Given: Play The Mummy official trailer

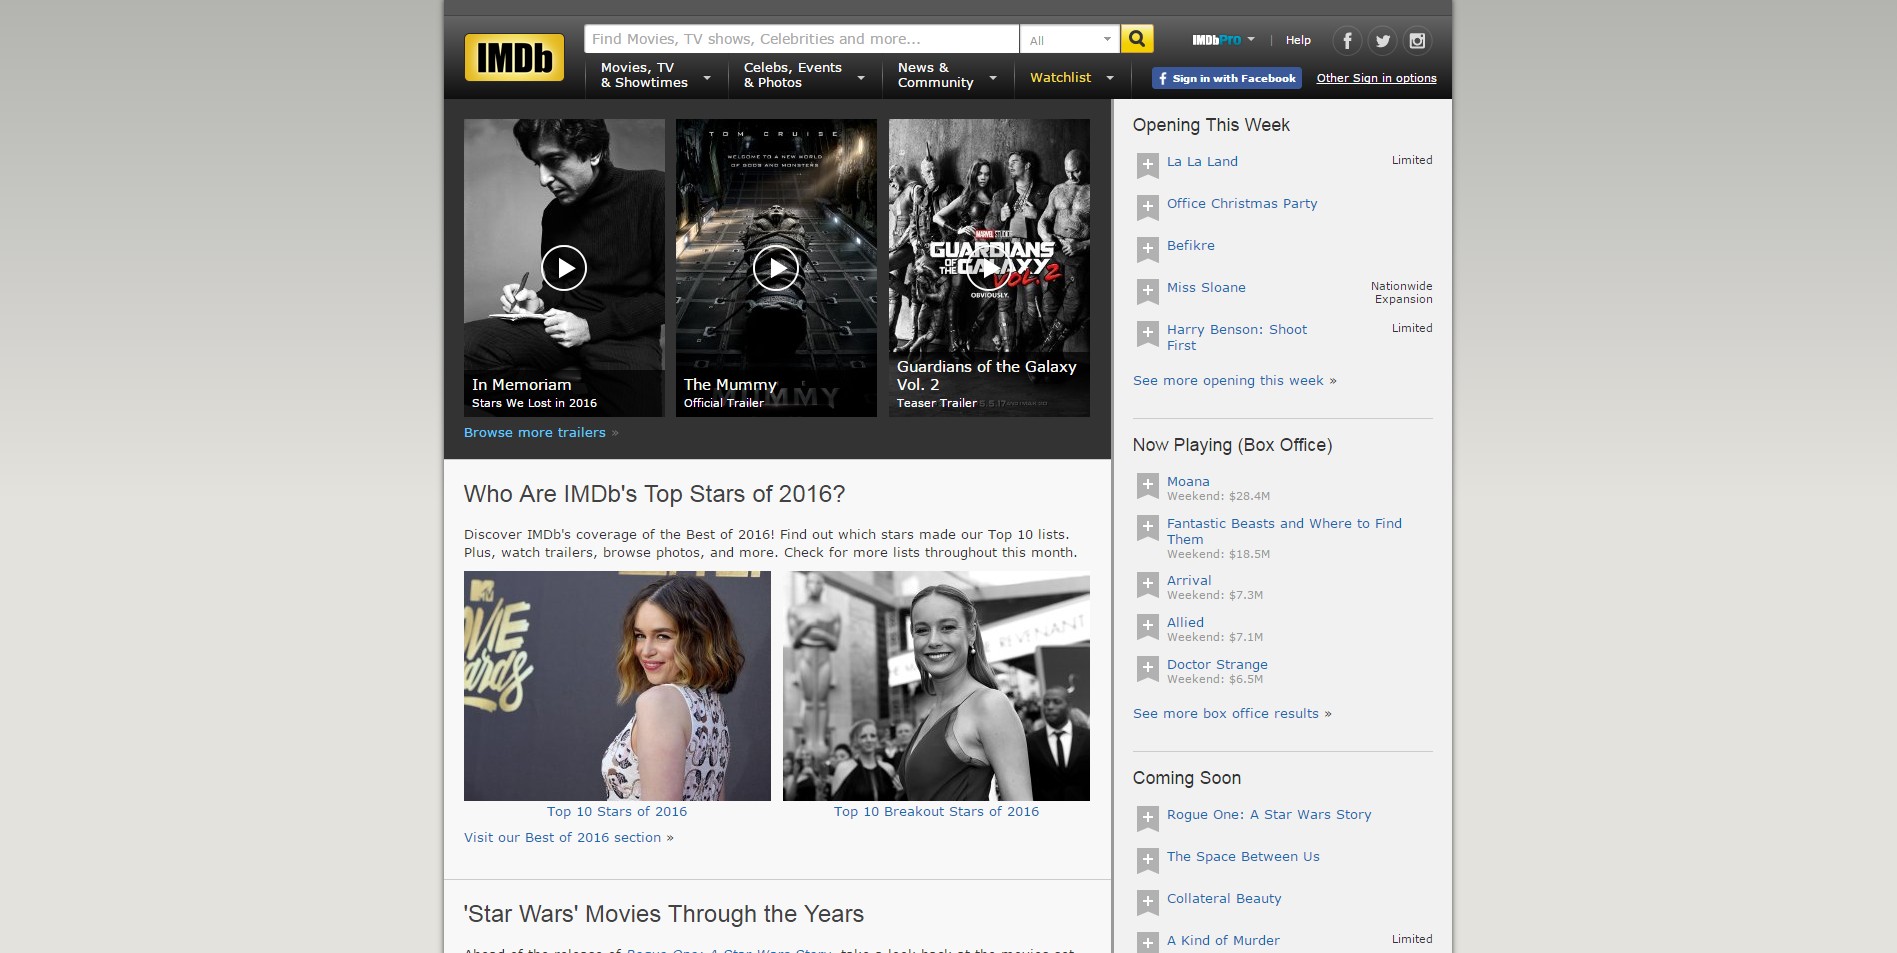Looking at the screenshot, I should (776, 268).
